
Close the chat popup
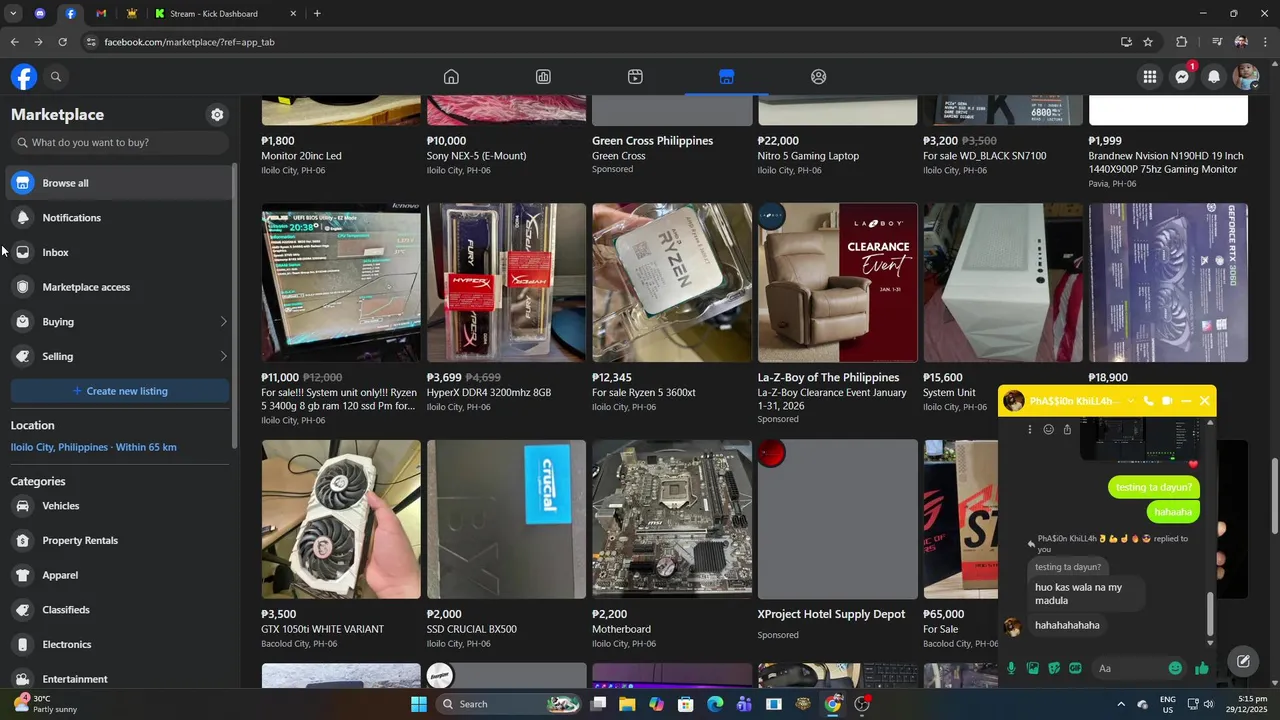(x=1205, y=401)
